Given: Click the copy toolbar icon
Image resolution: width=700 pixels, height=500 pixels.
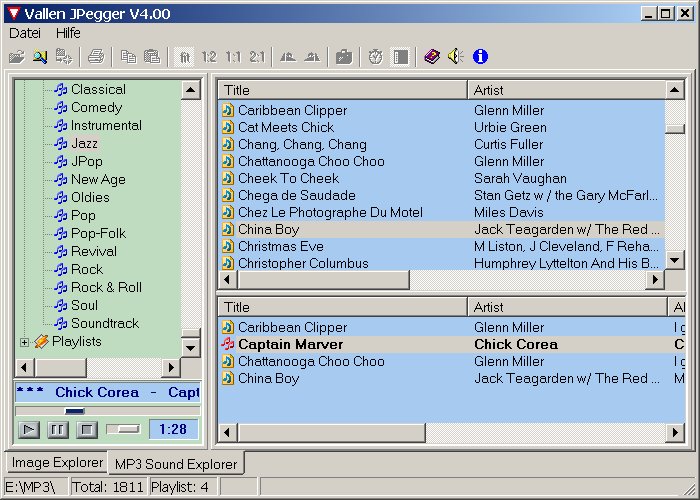Looking at the screenshot, I should [129, 57].
